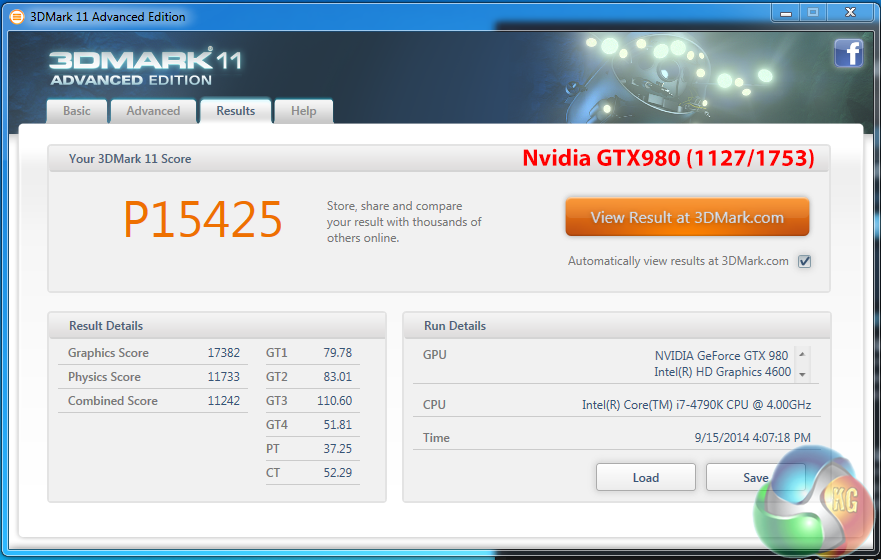Open the Facebook share icon
The image size is (881, 560).
click(x=848, y=54)
